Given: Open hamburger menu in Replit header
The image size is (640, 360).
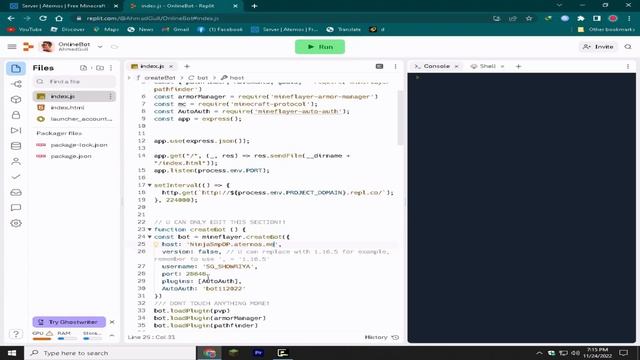Looking at the screenshot, I should coord(12,47).
